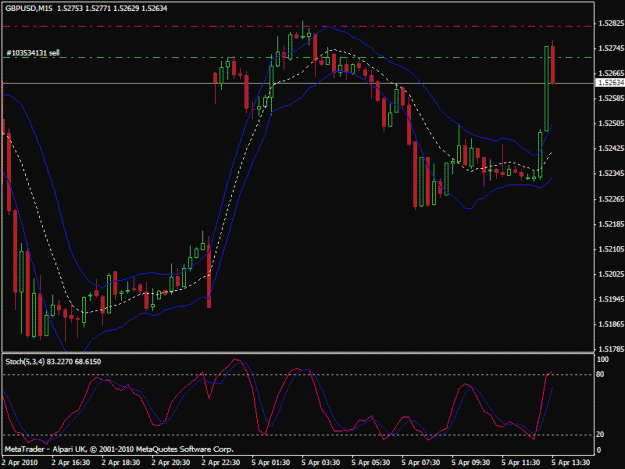Click the 2 Apr 16:30 time label
Image resolution: width=625 pixels, height=469 pixels.
tap(71, 463)
